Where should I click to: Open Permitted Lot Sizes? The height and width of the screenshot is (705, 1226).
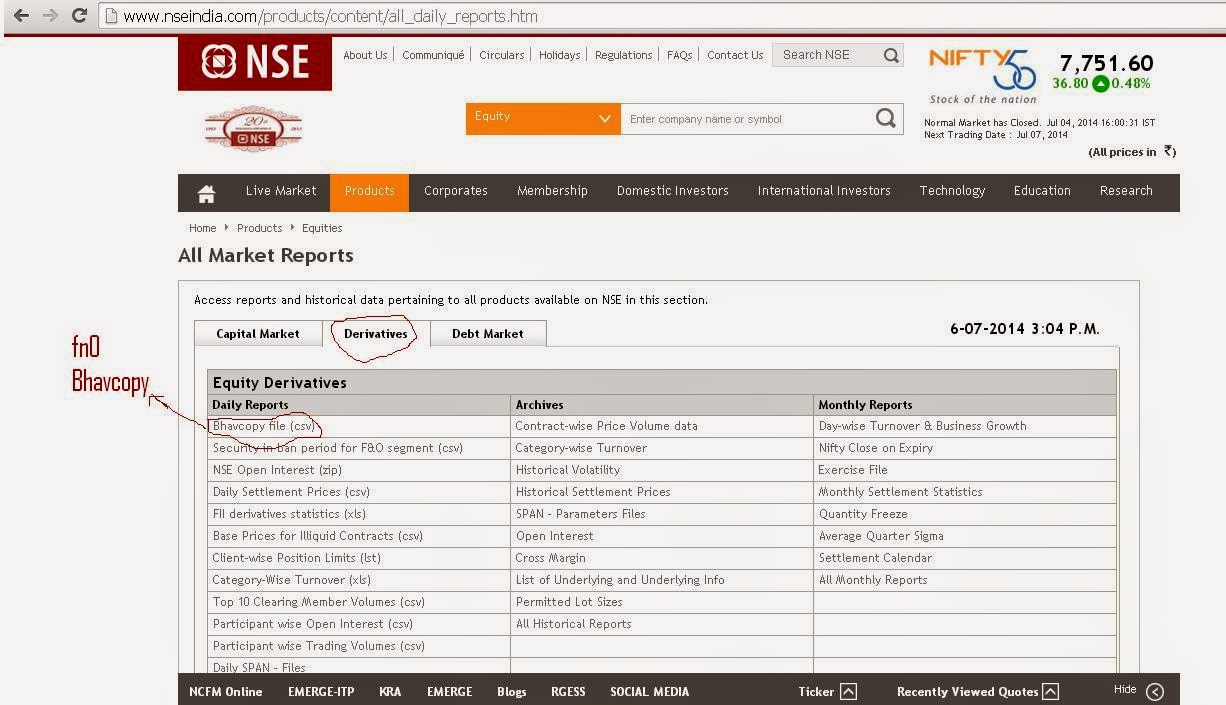tap(569, 602)
